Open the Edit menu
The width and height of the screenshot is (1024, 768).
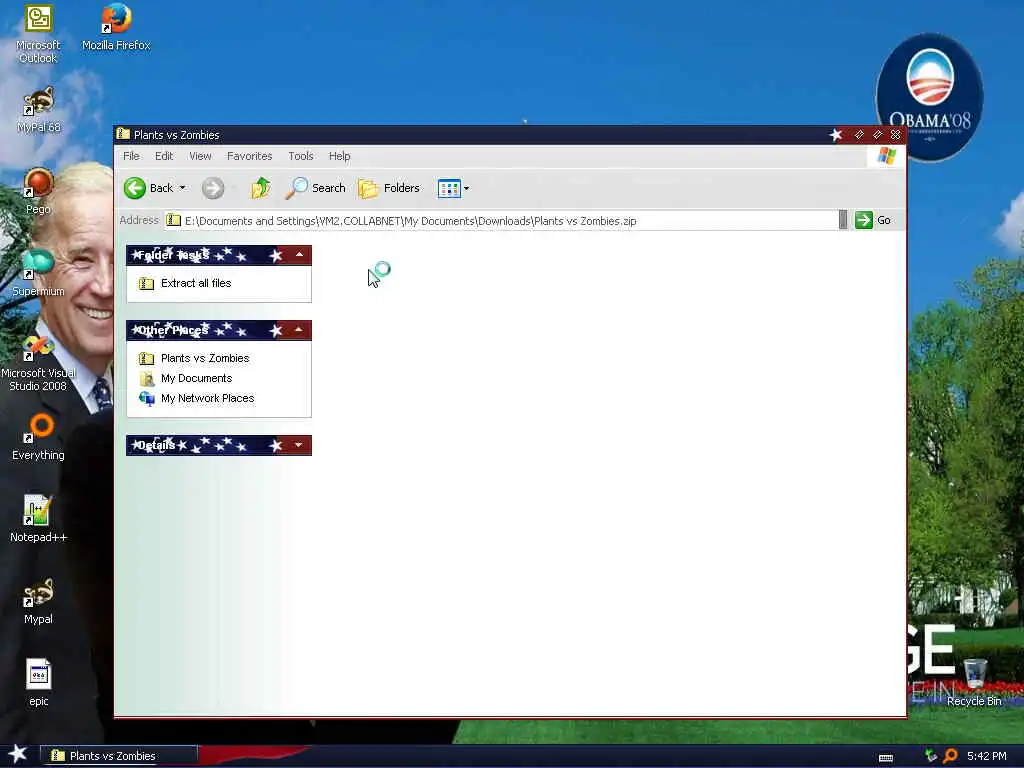164,156
